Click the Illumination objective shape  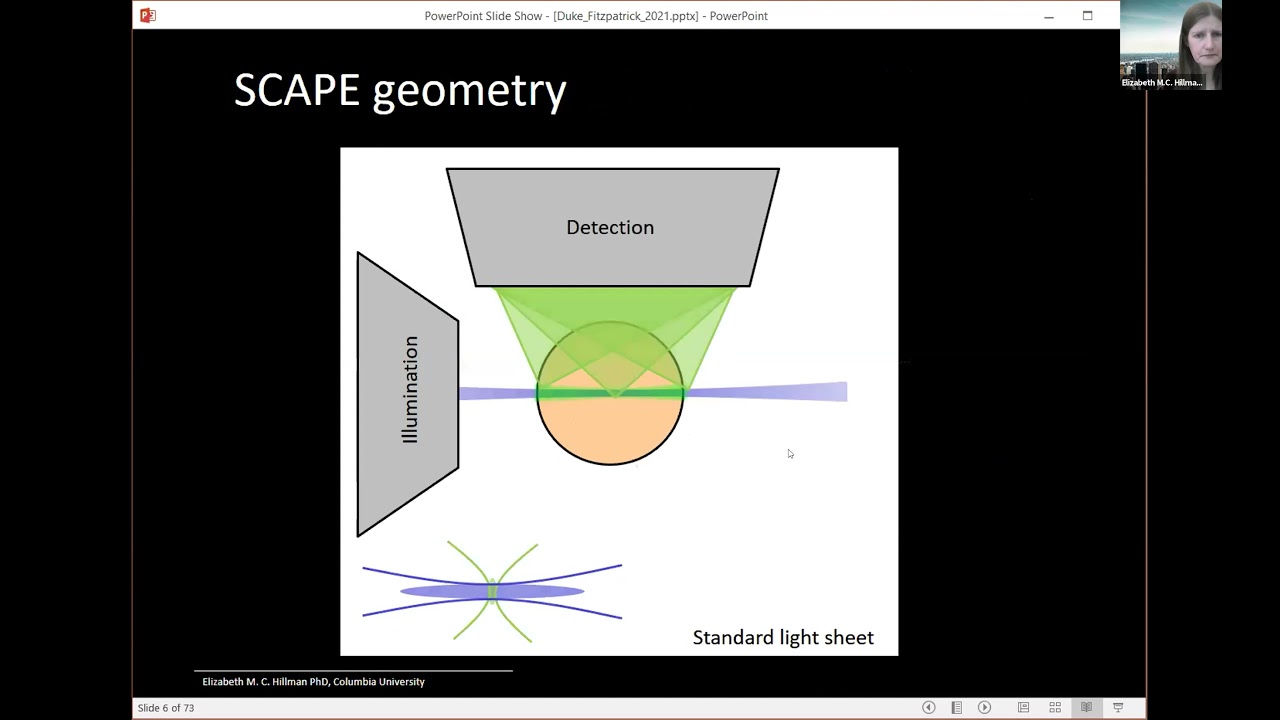(408, 394)
